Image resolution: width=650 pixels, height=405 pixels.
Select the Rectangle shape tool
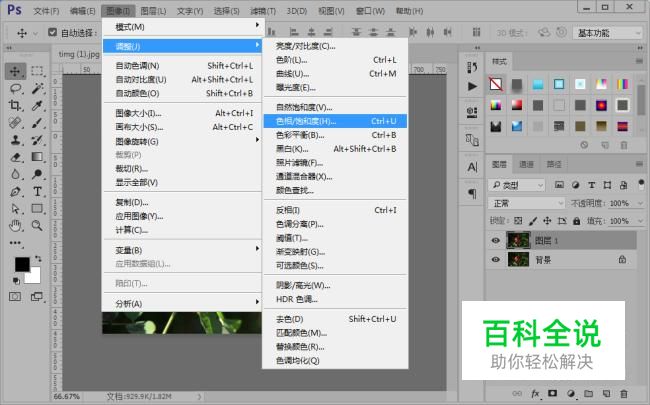(x=37, y=209)
